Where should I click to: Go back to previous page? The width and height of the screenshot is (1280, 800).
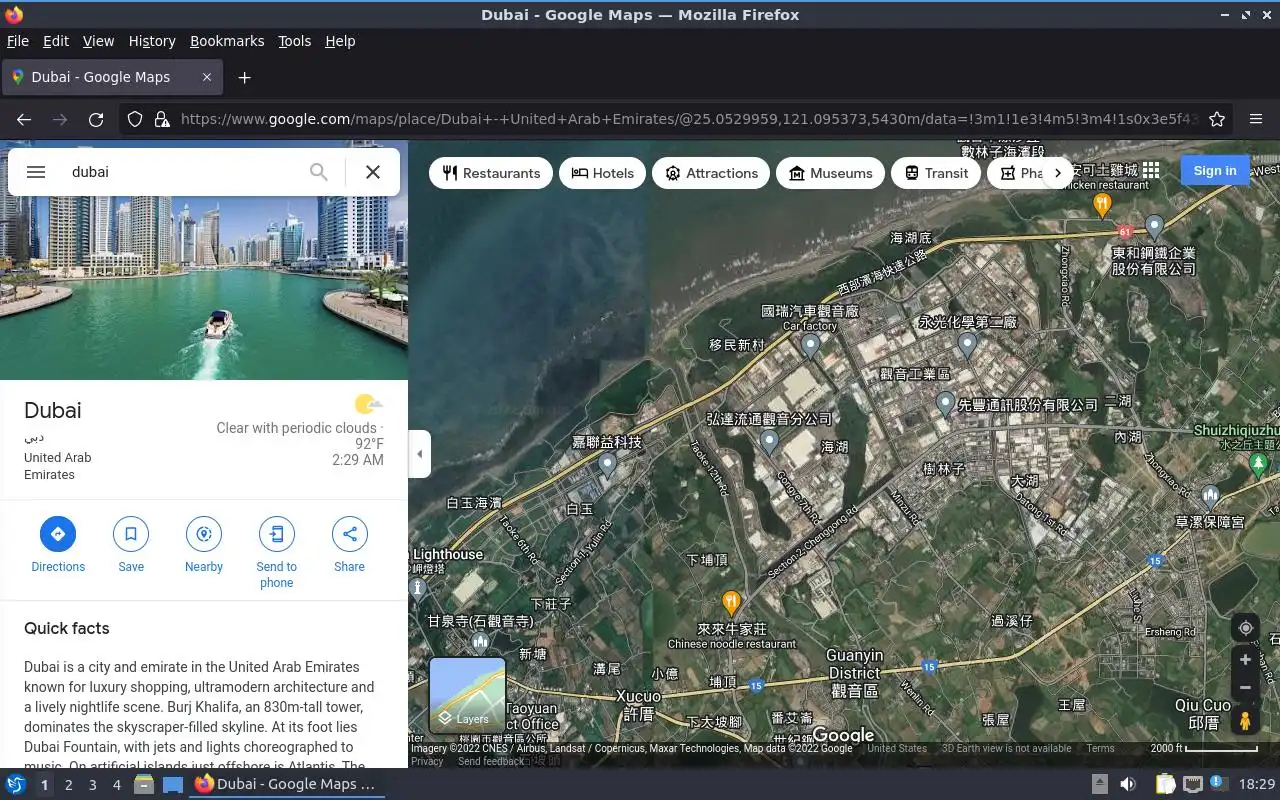24,119
